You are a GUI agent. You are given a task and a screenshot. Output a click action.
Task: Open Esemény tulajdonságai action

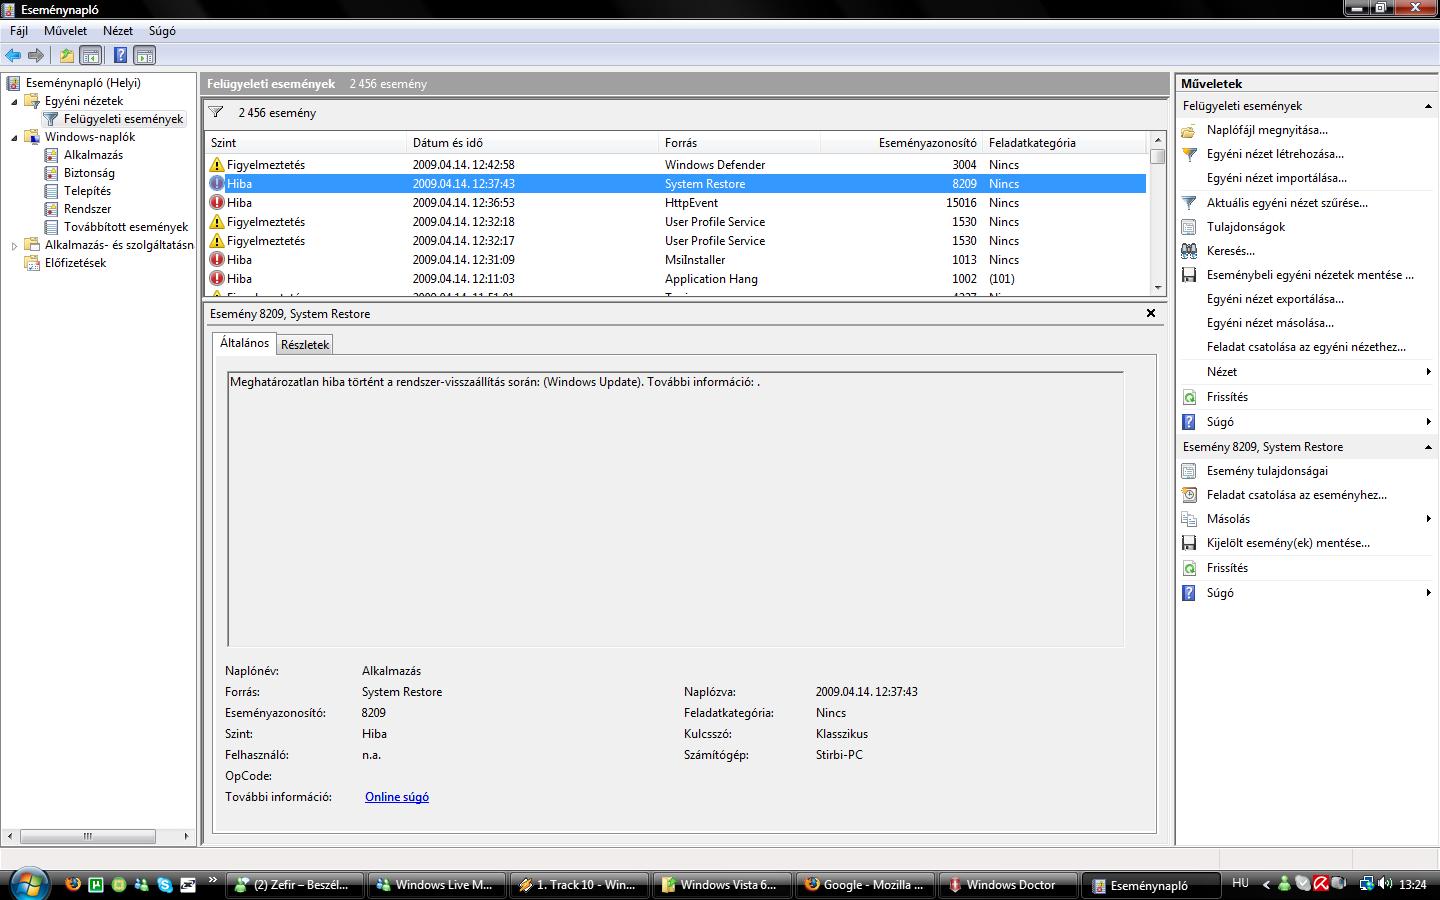(x=1267, y=471)
